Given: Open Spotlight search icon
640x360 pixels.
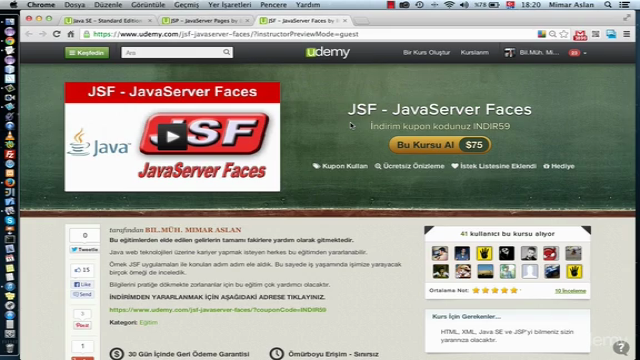Looking at the screenshot, I should (x=608, y=5).
